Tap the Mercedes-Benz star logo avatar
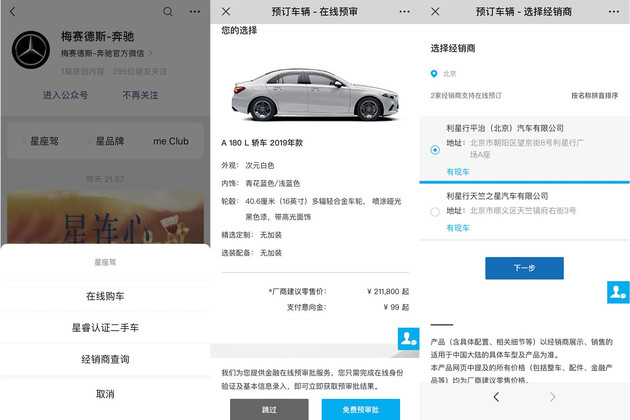The image size is (630, 420). (x=31, y=50)
